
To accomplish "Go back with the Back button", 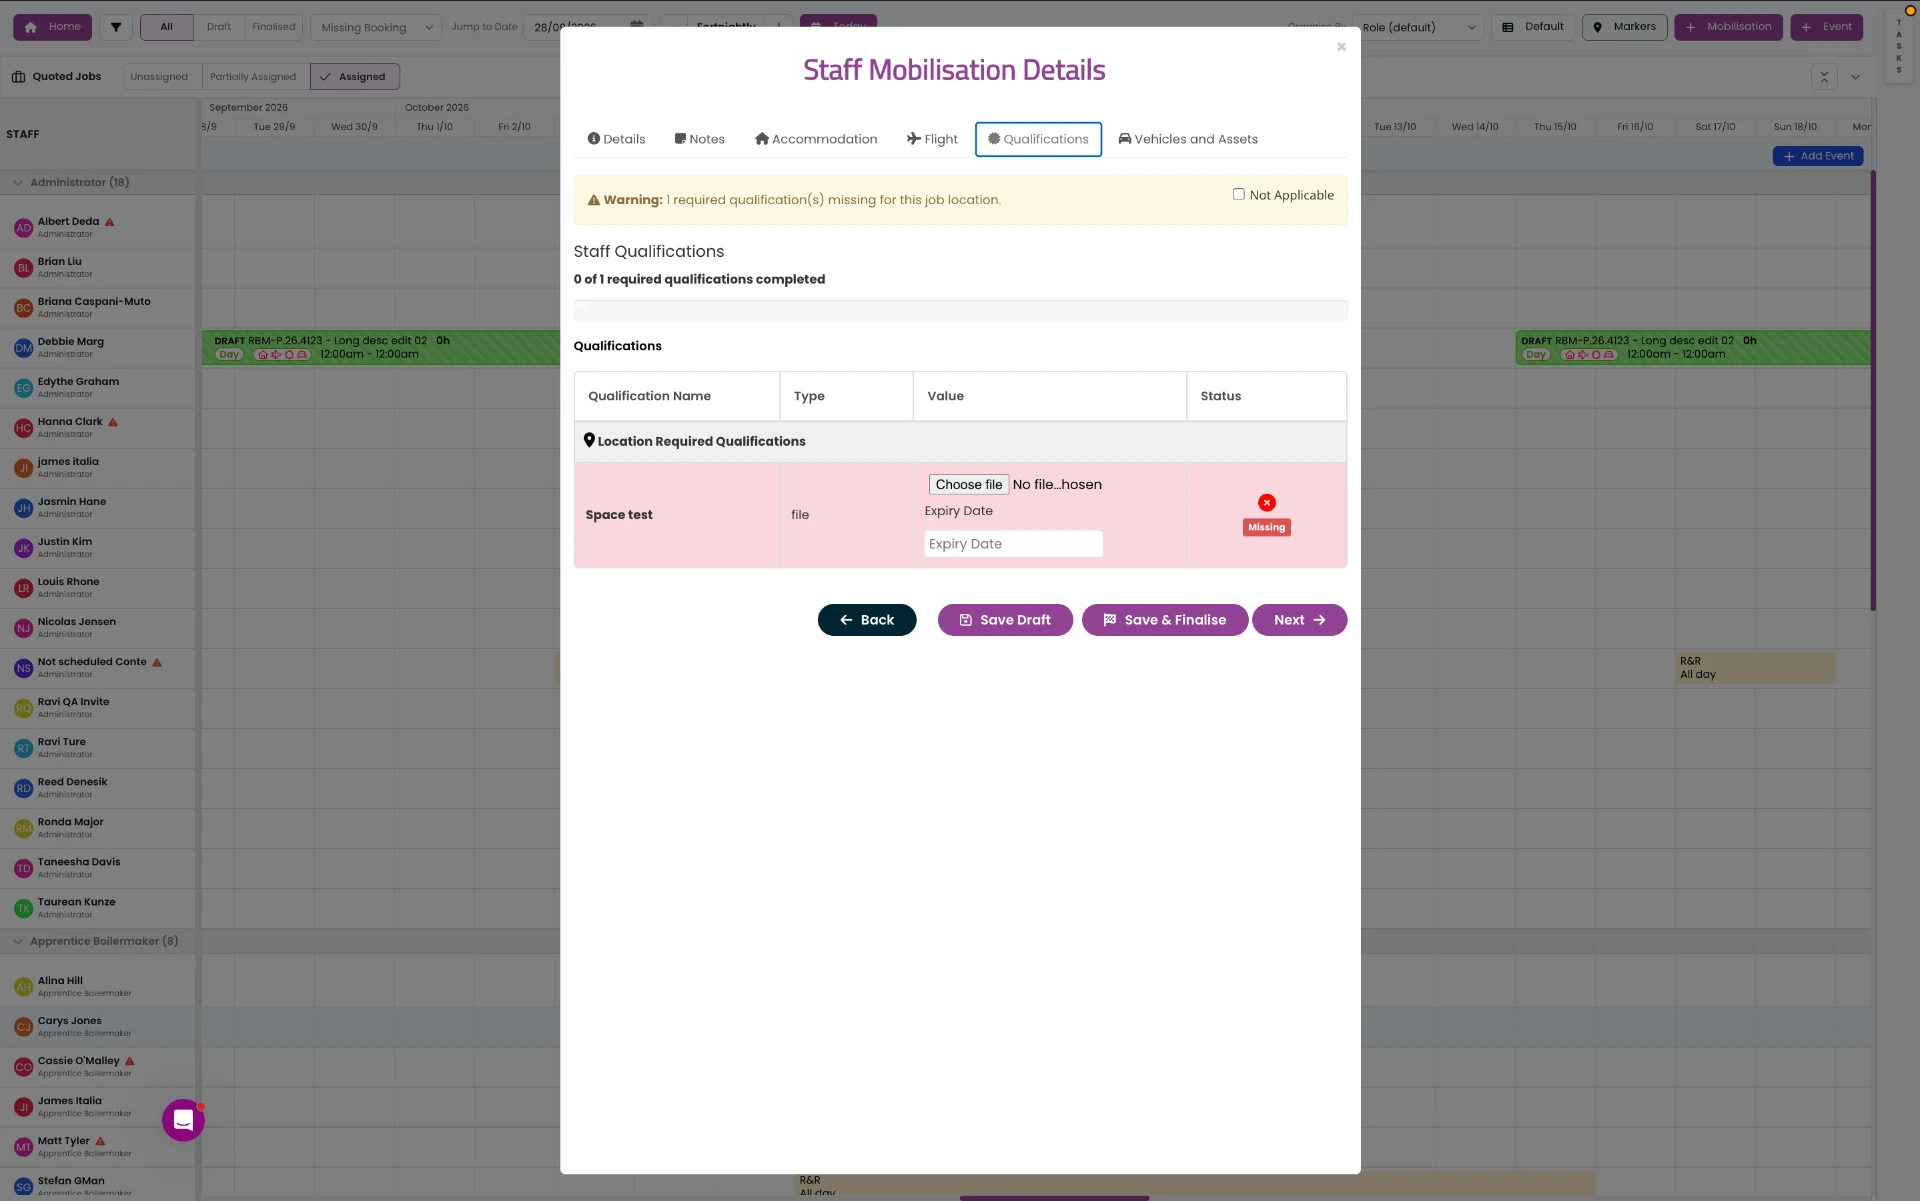I will tap(867, 620).
